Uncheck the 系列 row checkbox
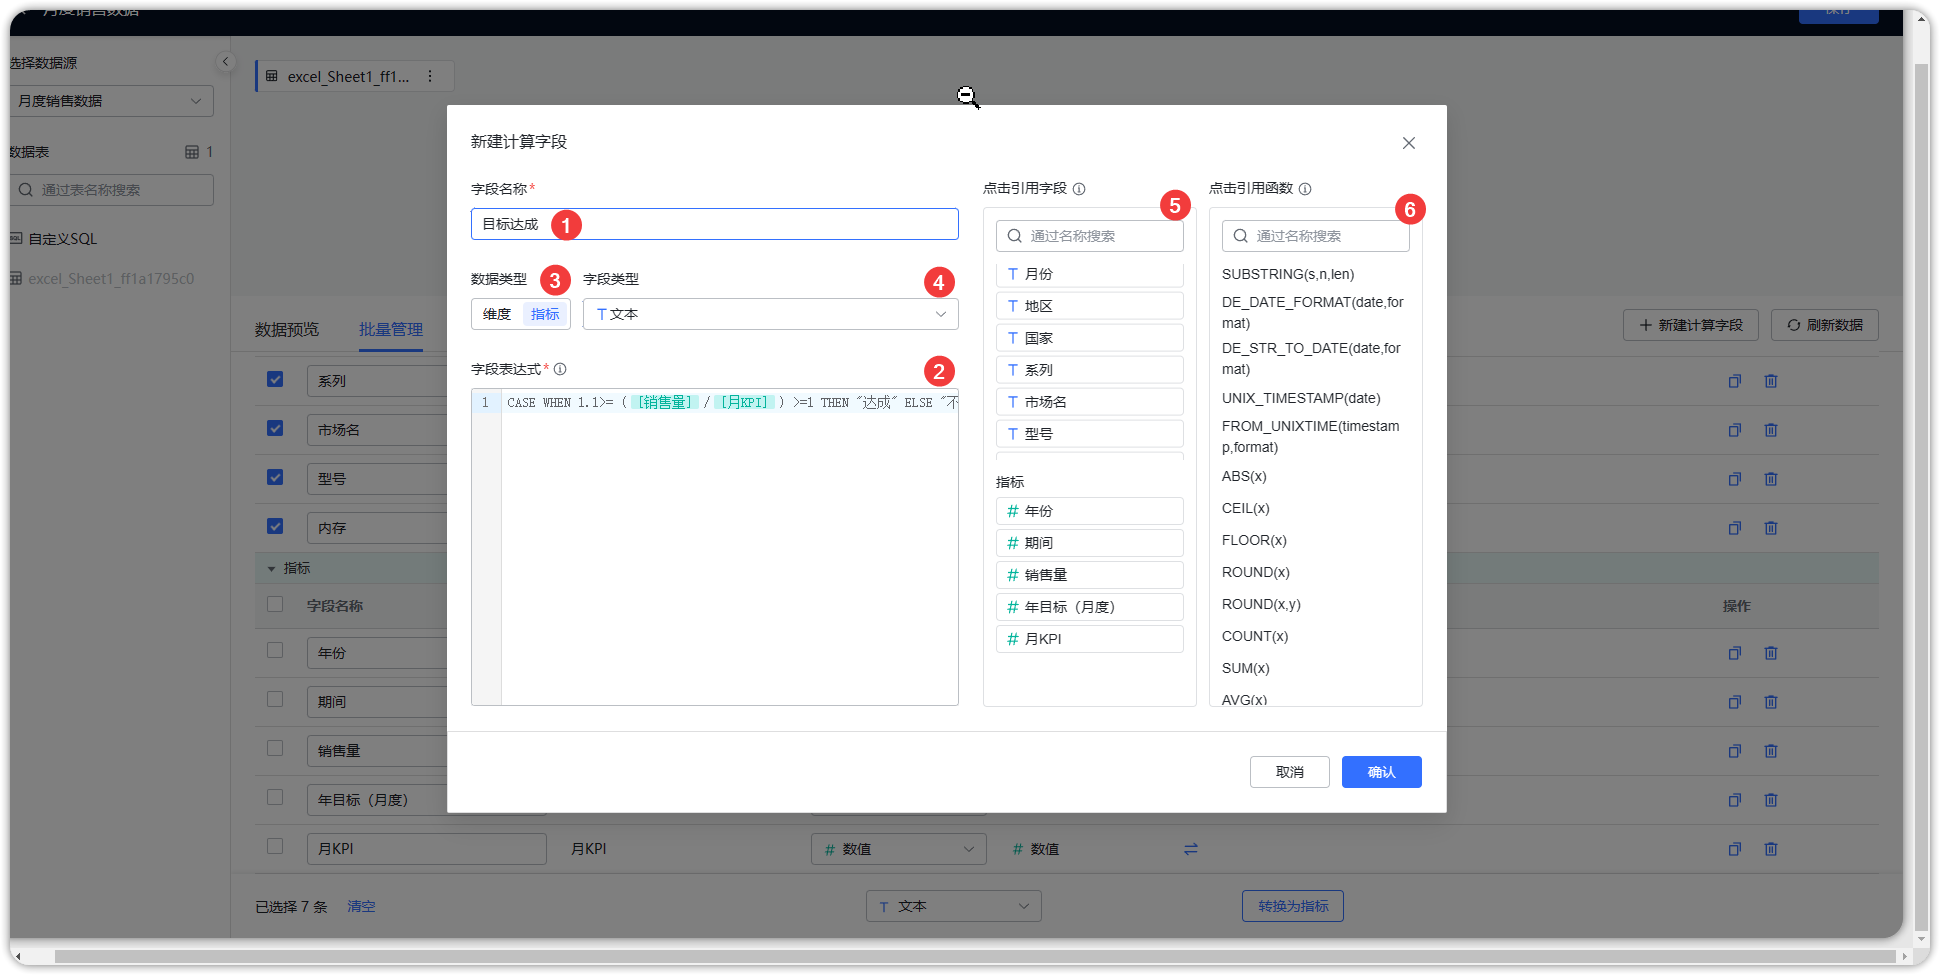The width and height of the screenshot is (1940, 975). 275,379
